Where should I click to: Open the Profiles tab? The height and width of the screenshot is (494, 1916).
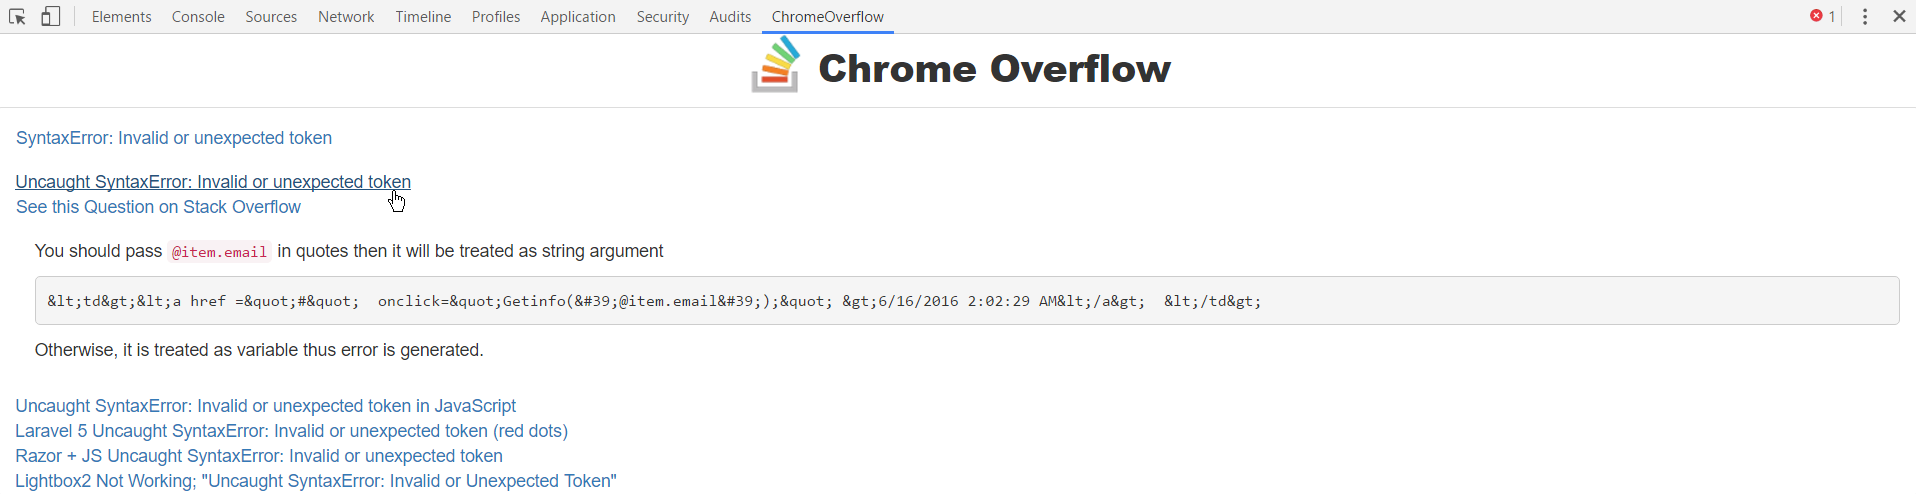point(496,17)
